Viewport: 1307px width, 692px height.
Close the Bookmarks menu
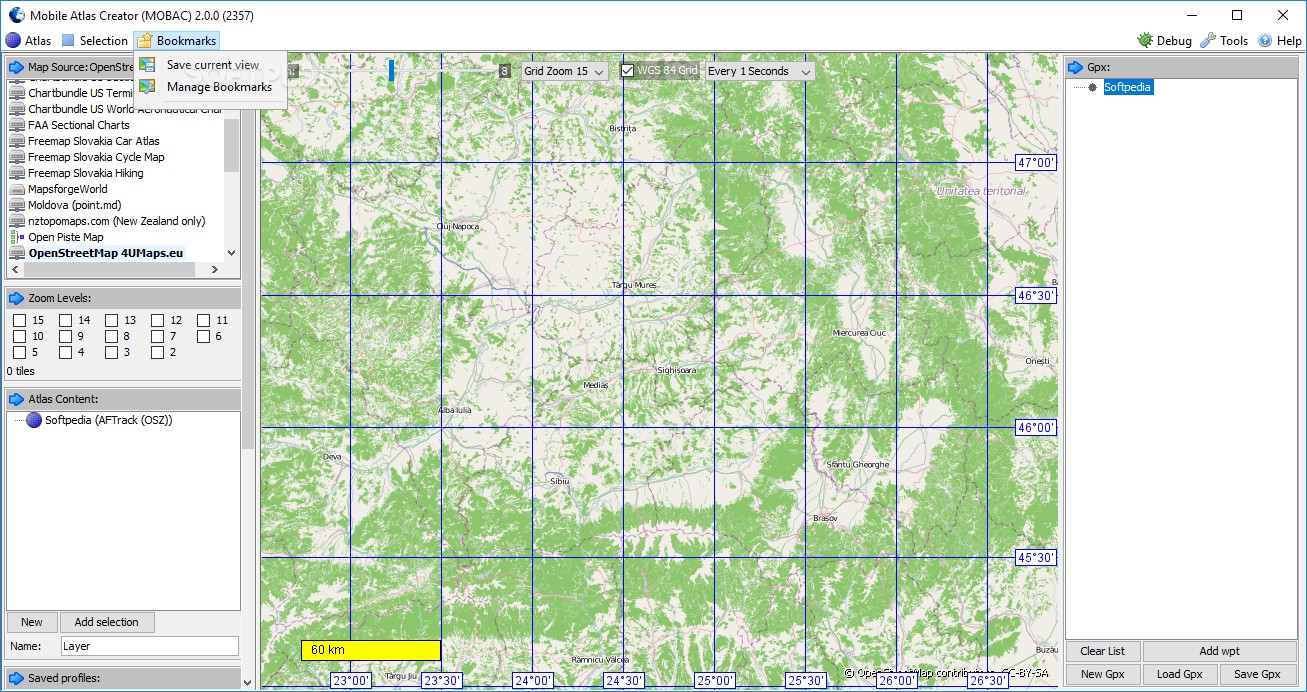[177, 41]
